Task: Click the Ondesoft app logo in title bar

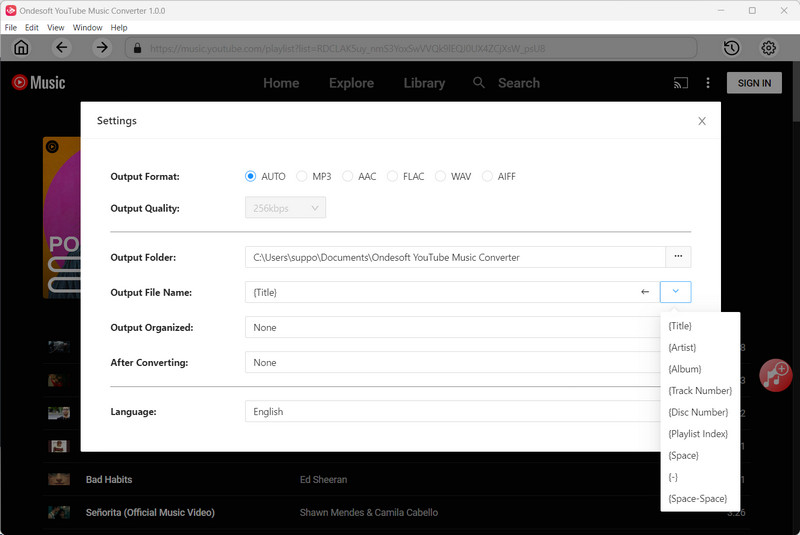Action: 10,10
